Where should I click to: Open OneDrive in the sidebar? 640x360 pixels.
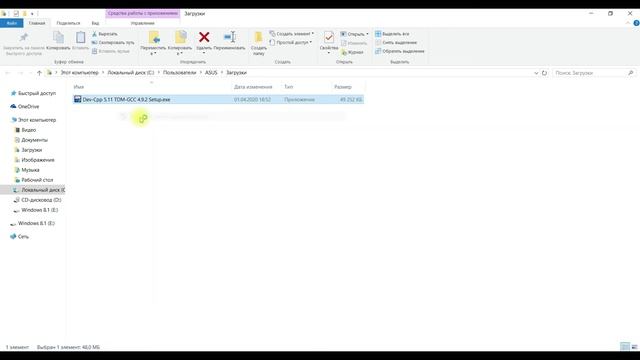[x=24, y=107]
